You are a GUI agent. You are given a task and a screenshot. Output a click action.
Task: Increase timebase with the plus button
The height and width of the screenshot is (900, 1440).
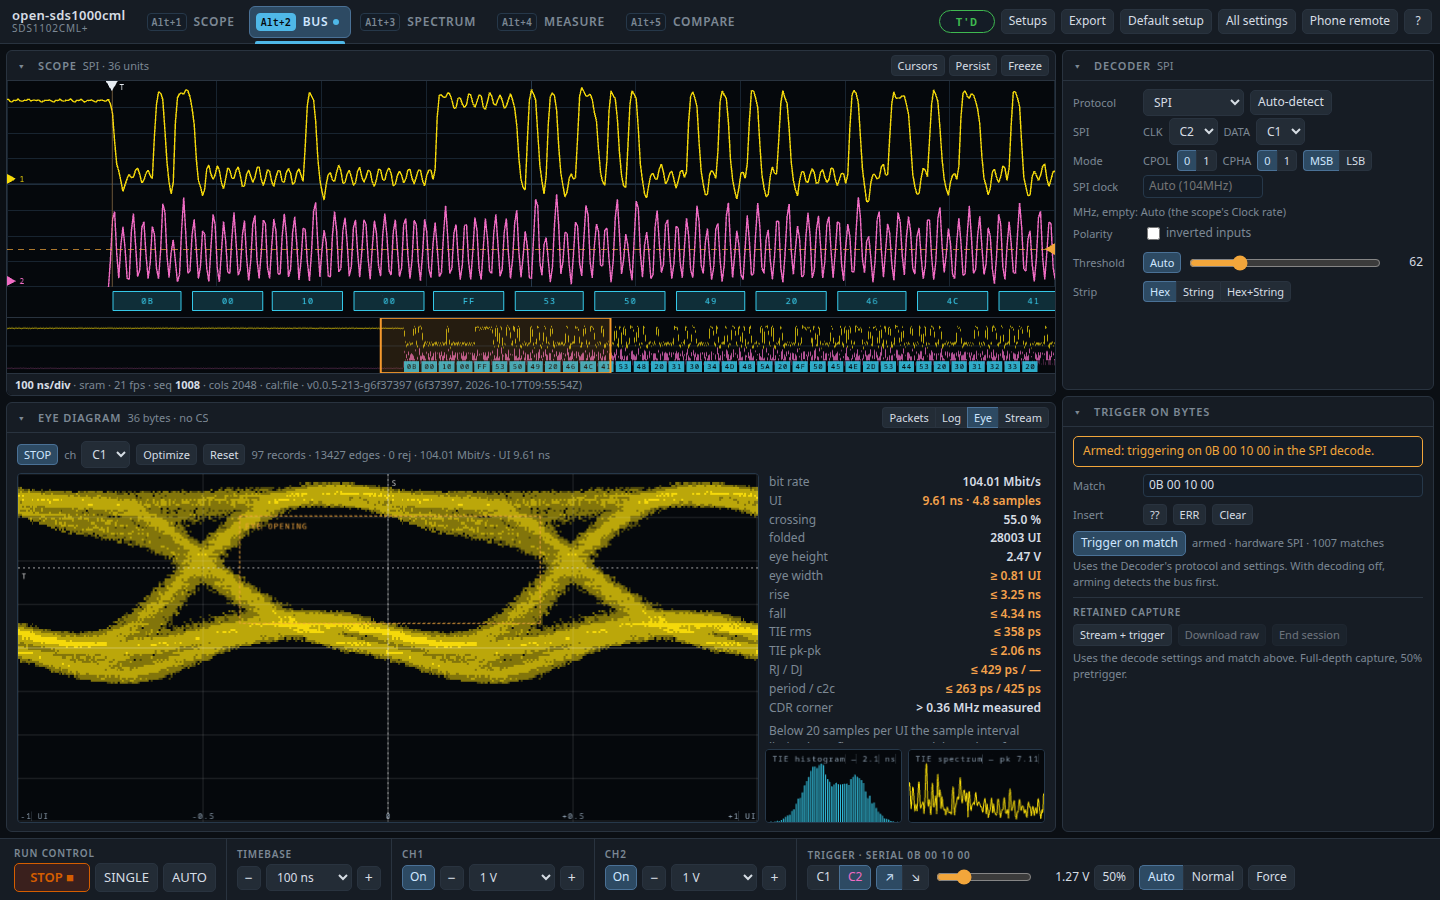click(369, 877)
